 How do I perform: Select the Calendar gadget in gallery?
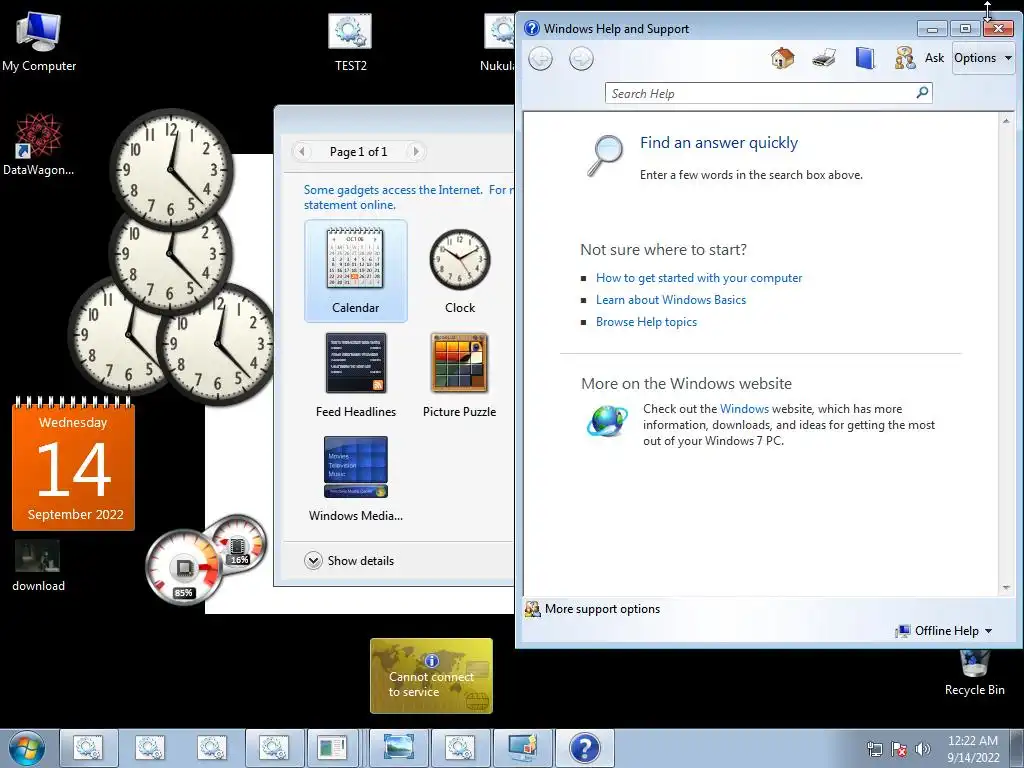[x=355, y=271]
